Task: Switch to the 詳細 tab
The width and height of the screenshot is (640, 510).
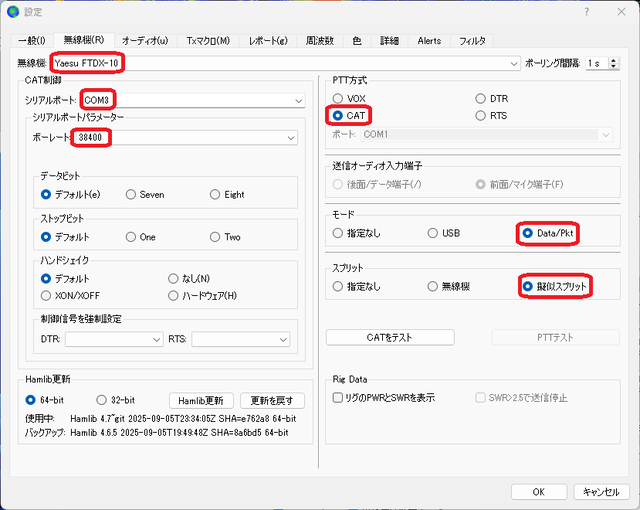Action: [x=389, y=41]
